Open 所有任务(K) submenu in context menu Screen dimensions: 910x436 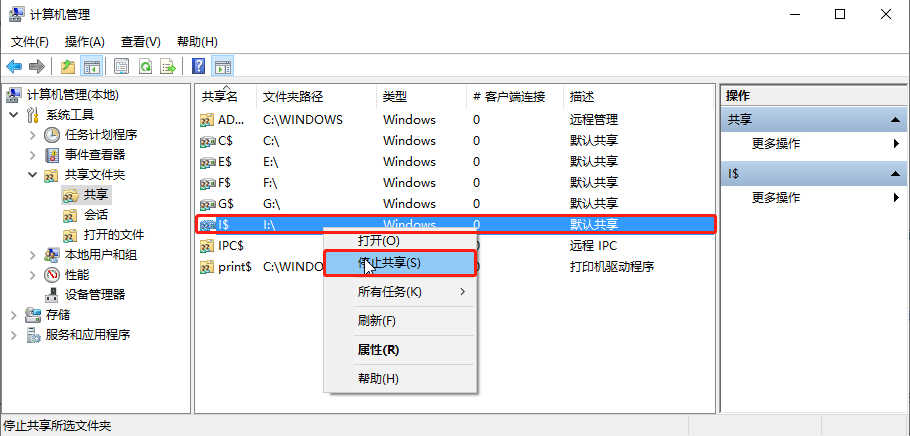[x=400, y=292]
